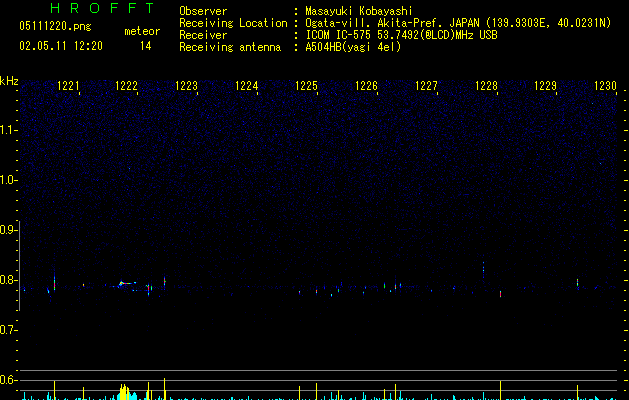
Task: Click the HROFFT title text
Action: [x=102, y=8]
